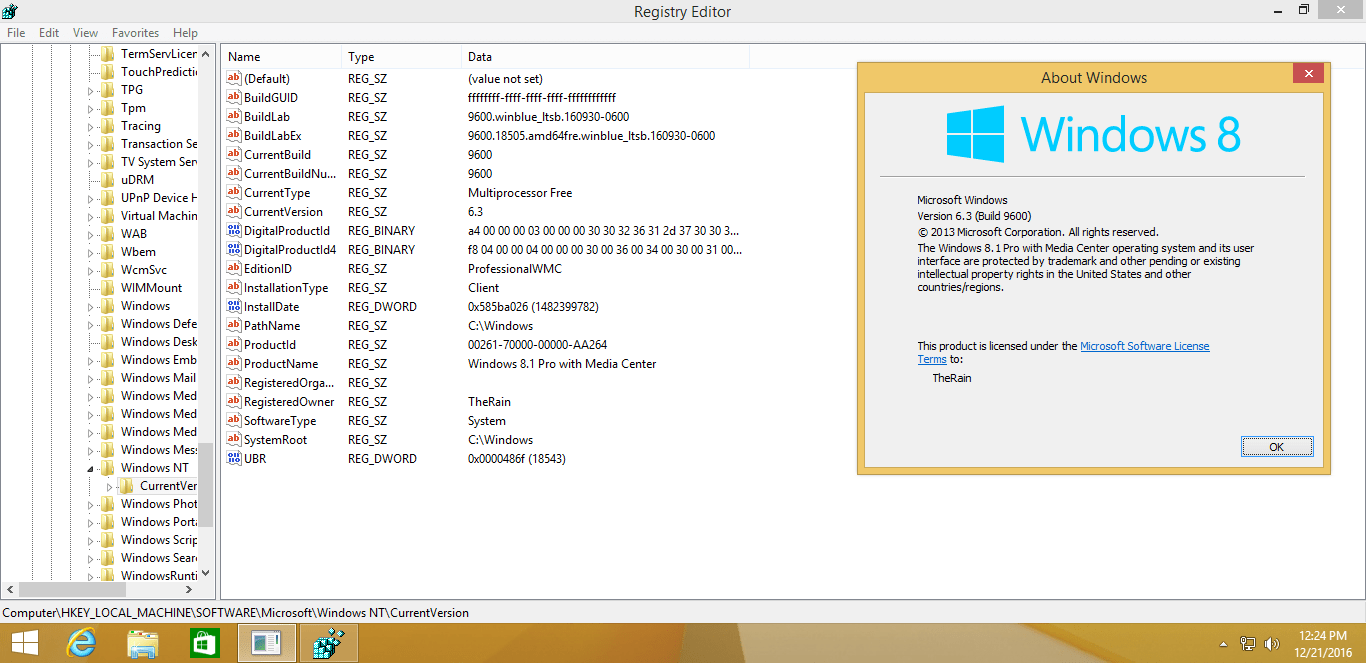
Task: Open File Explorer from taskbar
Action: (x=143, y=643)
